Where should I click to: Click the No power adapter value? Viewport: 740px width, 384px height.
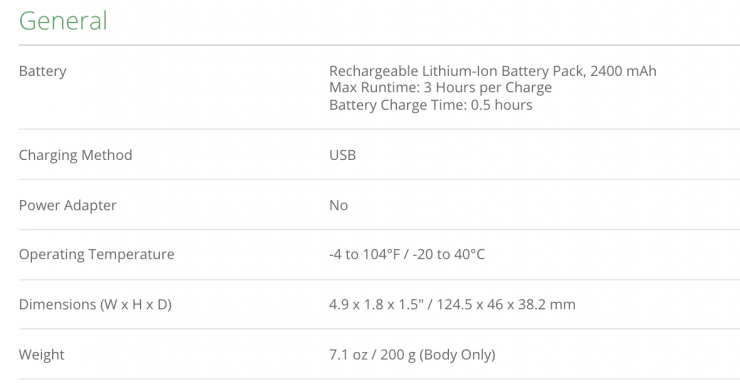click(x=338, y=205)
